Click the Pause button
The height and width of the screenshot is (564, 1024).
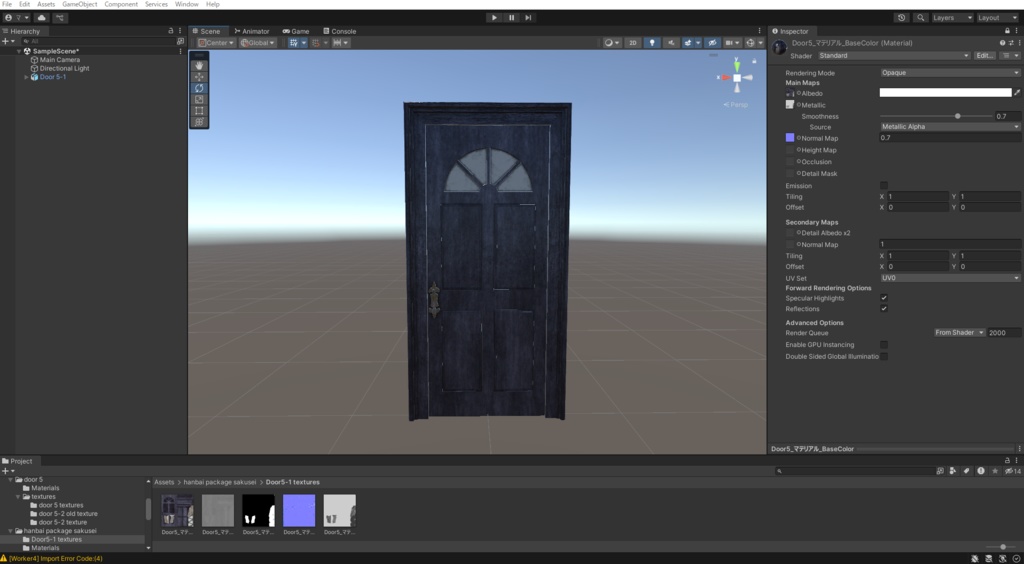[x=511, y=18]
